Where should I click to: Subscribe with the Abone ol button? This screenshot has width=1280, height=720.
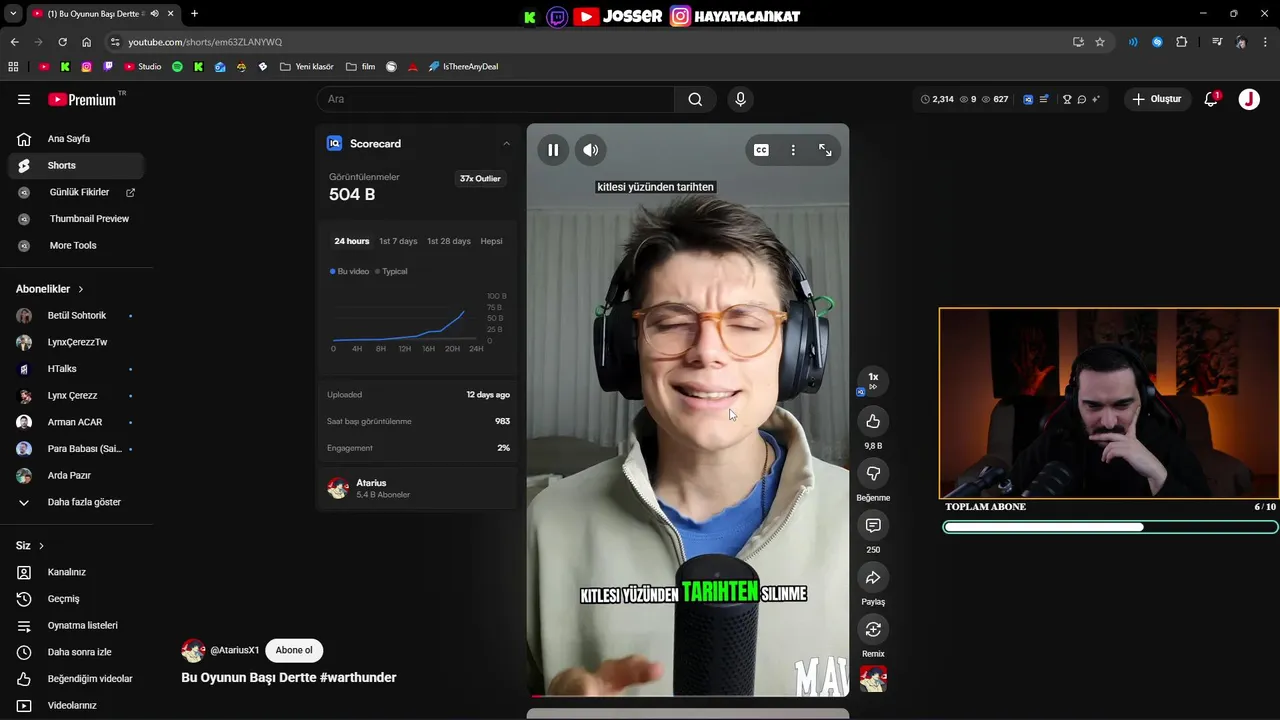pyautogui.click(x=294, y=650)
